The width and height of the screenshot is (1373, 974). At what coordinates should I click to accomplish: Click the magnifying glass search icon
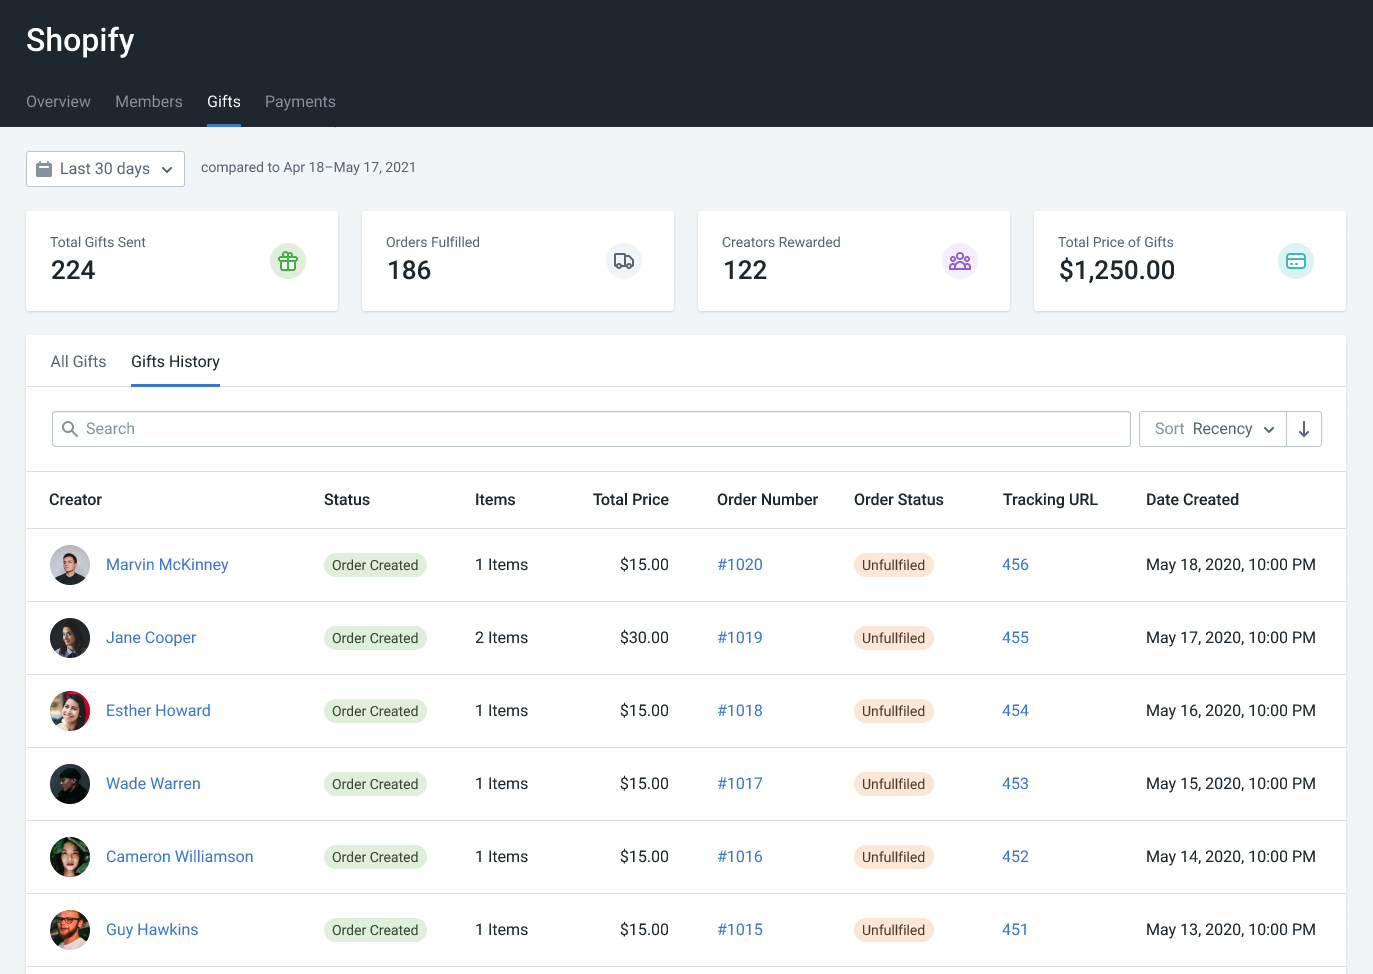click(70, 429)
